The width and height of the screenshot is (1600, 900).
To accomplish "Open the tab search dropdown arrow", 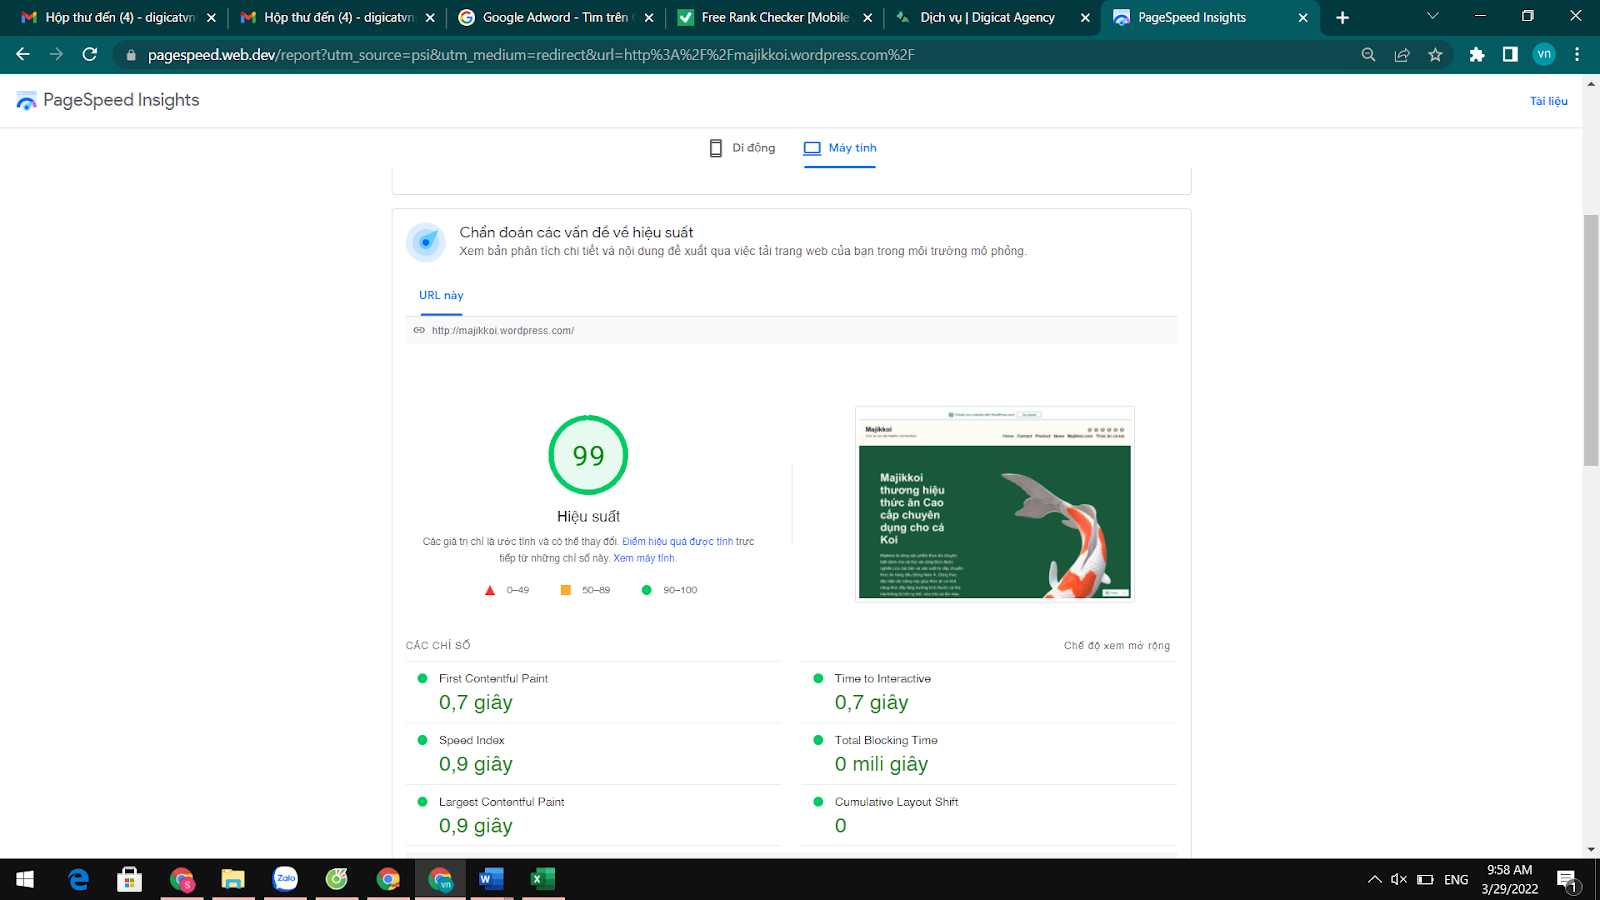I will (1432, 17).
